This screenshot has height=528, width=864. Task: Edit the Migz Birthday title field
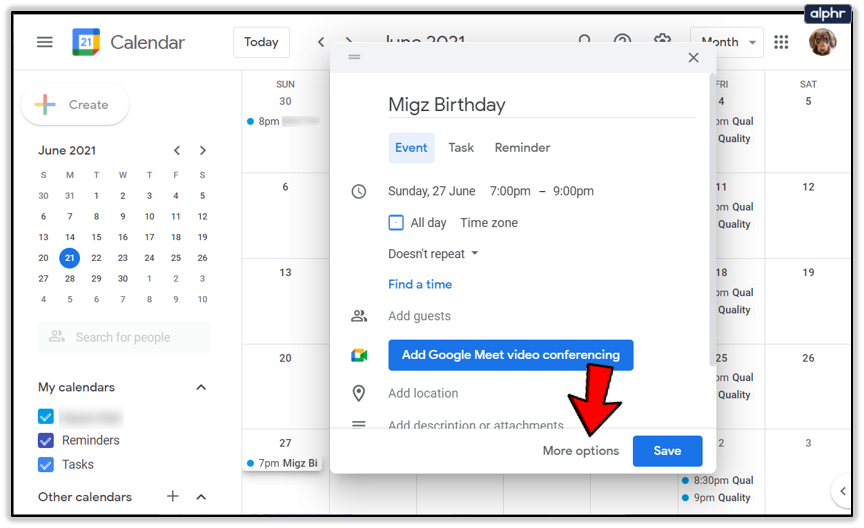coord(542,105)
